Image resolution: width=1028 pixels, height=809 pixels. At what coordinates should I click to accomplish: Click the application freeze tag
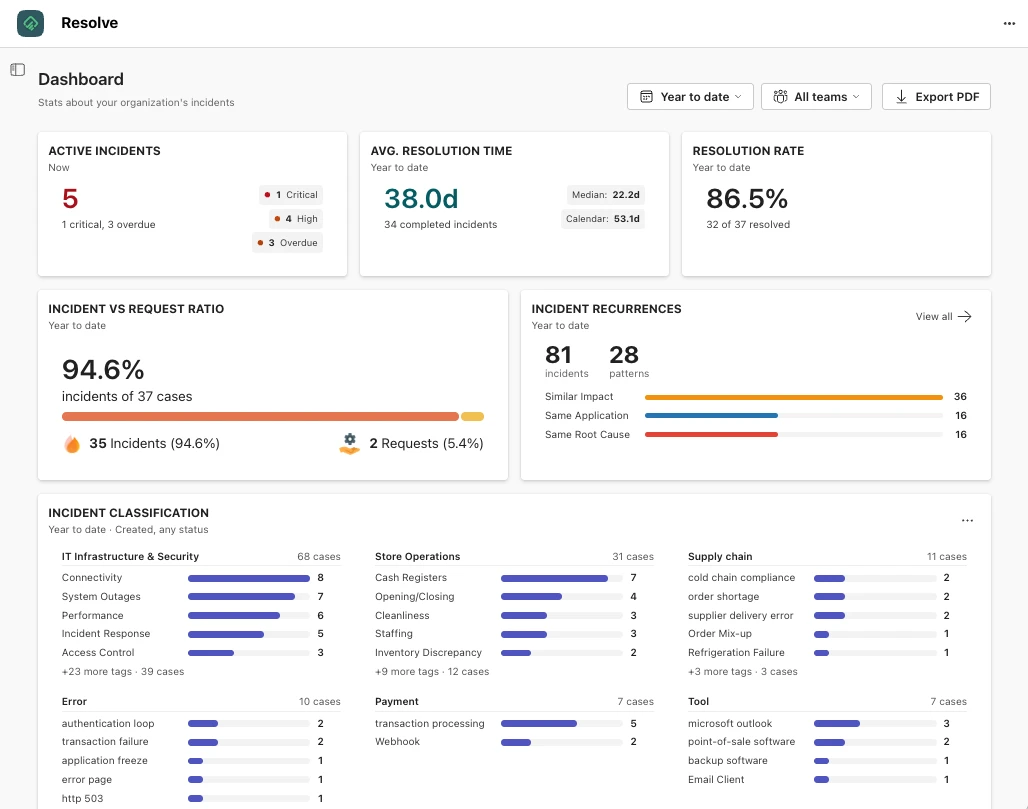coord(104,760)
